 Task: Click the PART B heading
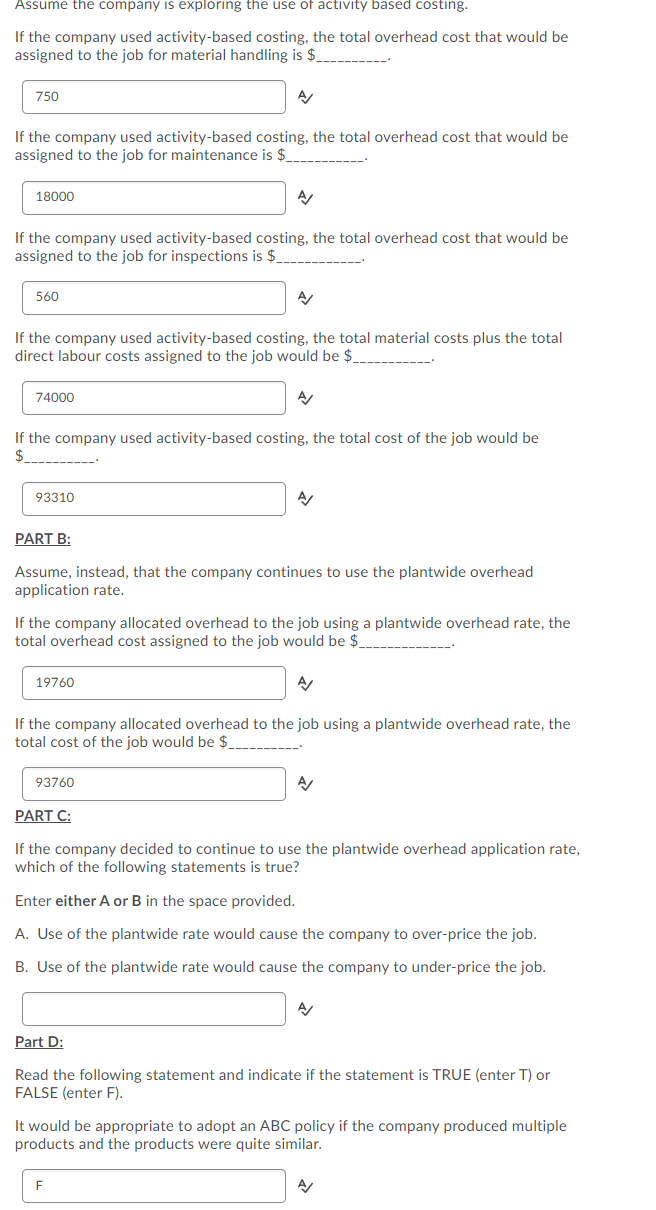tap(44, 538)
